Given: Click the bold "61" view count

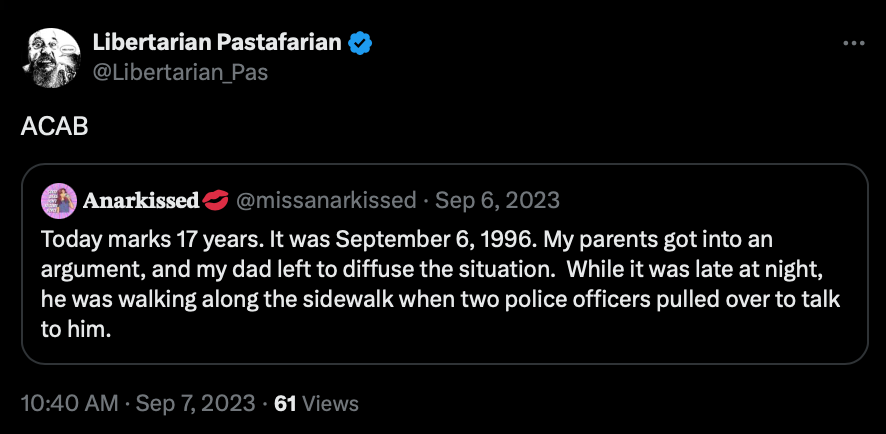Looking at the screenshot, I should pyautogui.click(x=285, y=404).
